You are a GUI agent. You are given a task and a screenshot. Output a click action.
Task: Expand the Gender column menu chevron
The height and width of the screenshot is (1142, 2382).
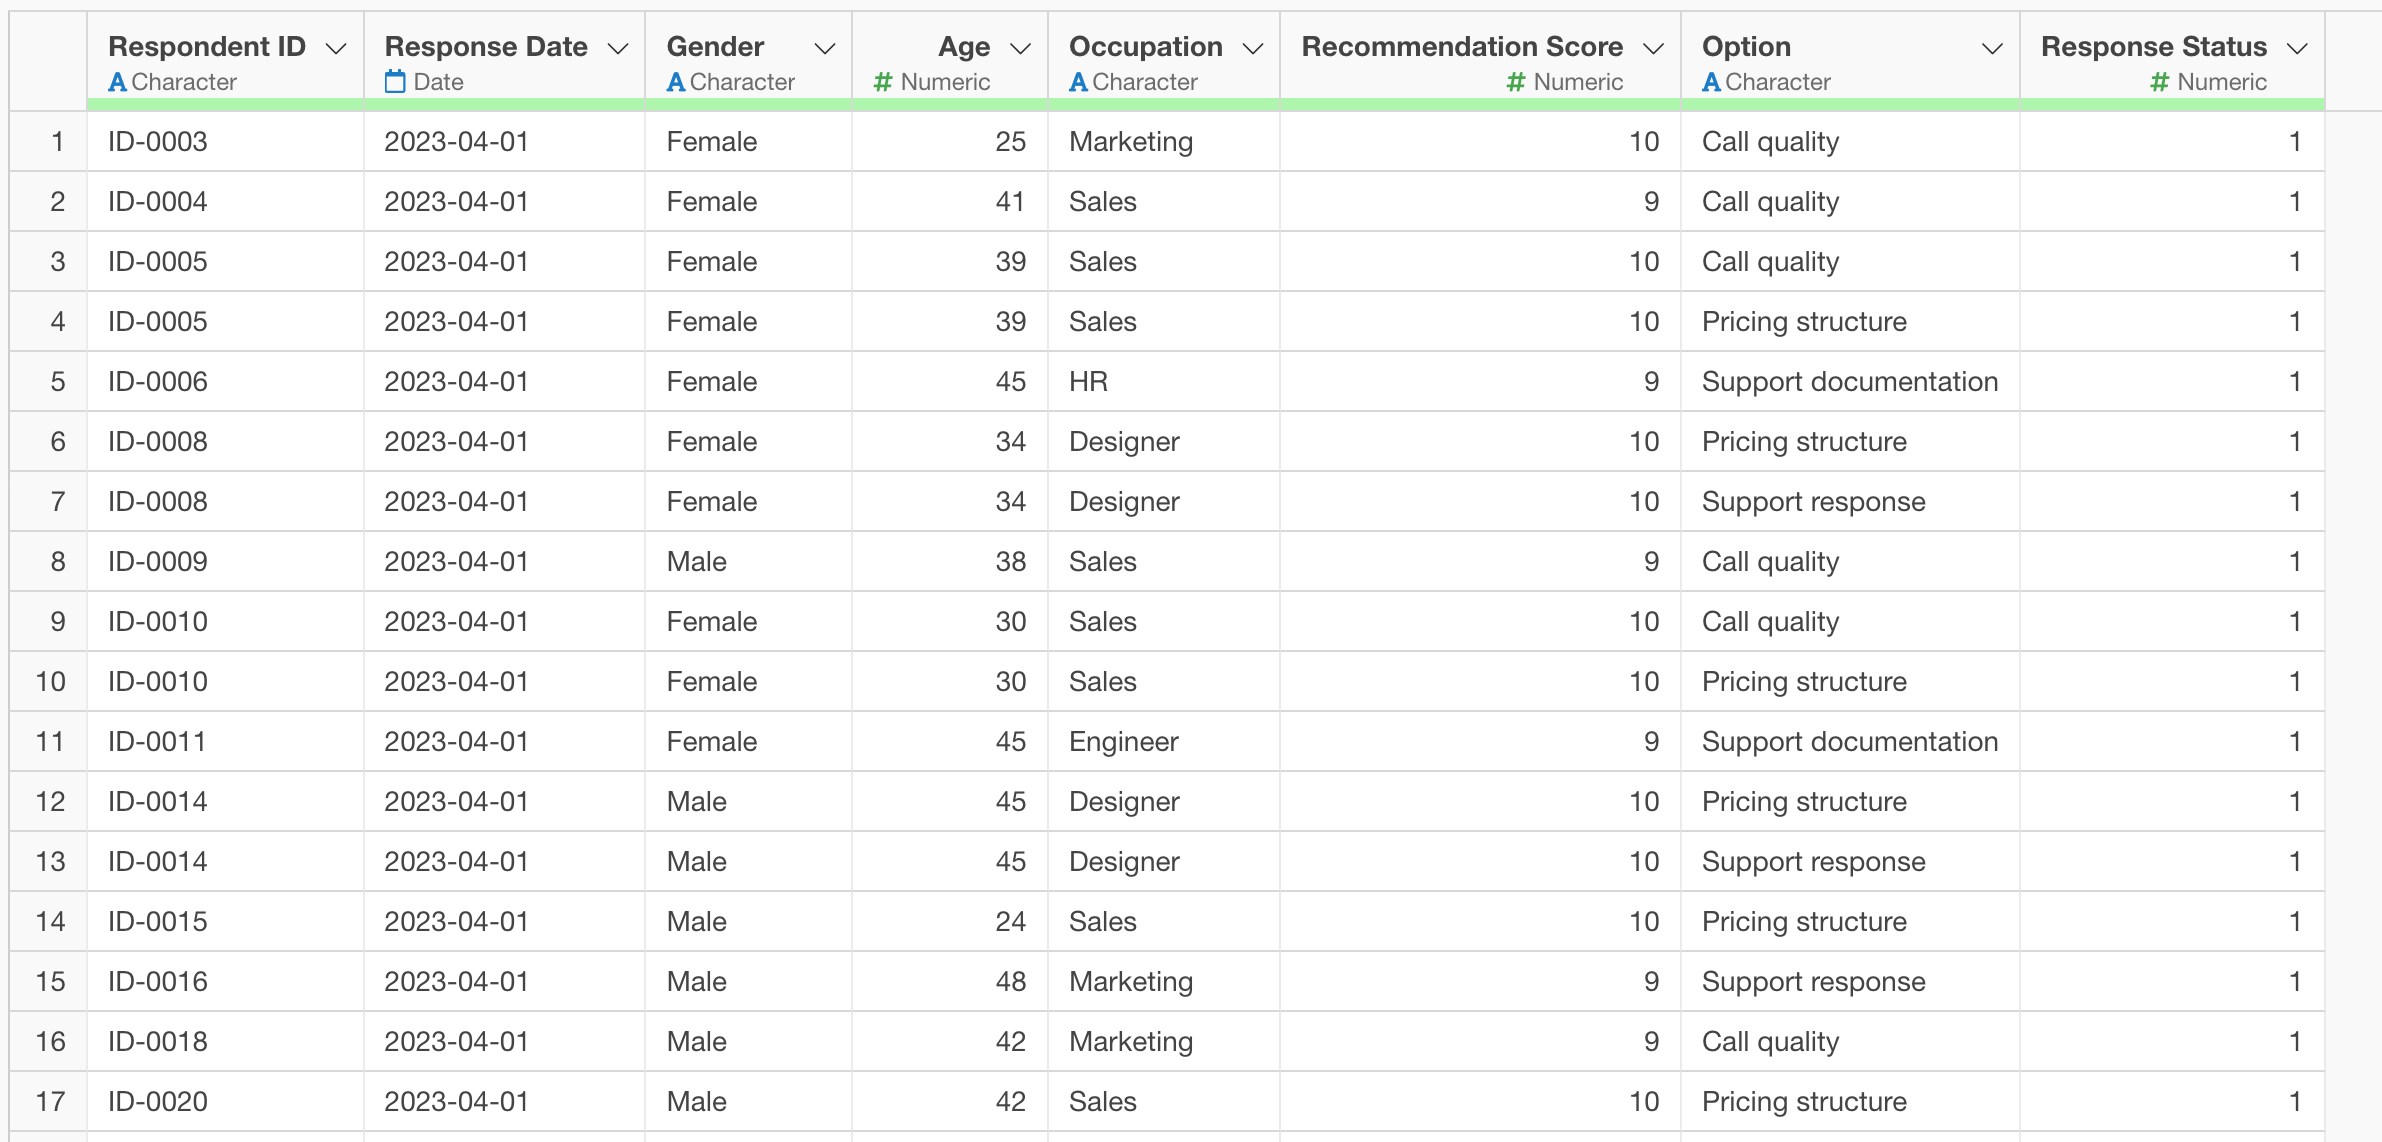pyautogui.click(x=824, y=48)
